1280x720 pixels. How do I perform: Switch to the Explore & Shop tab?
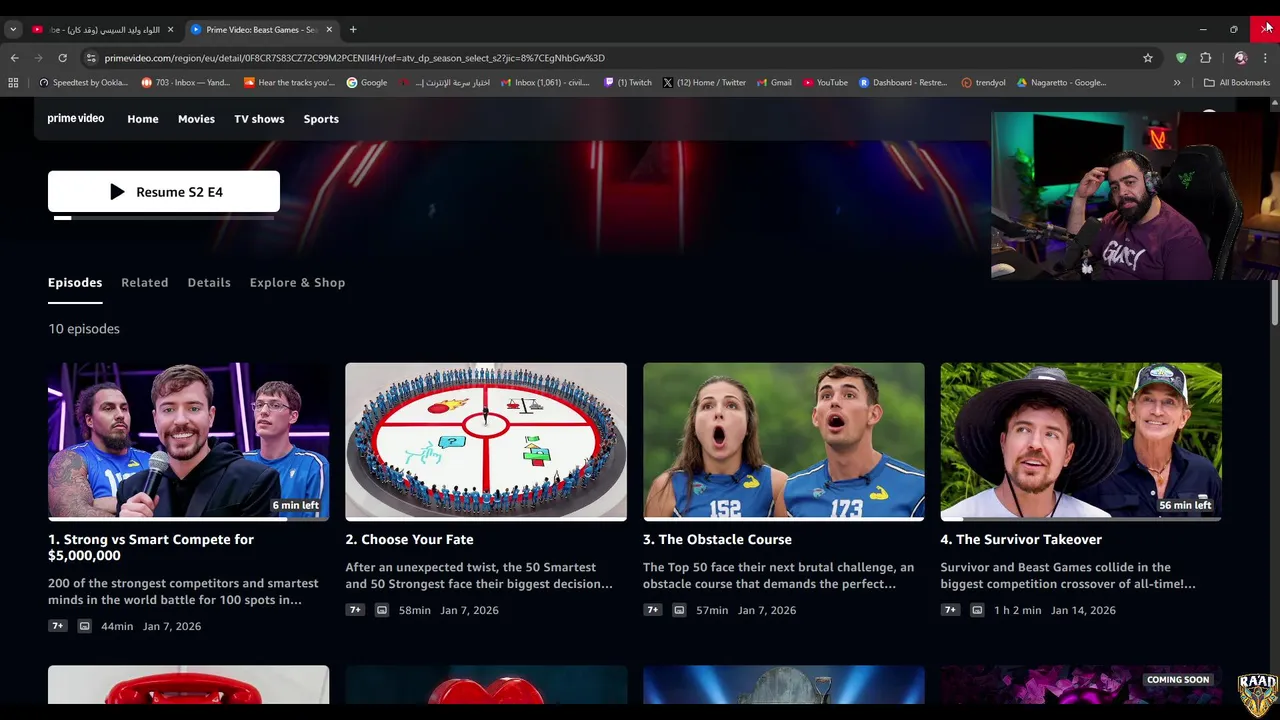pos(297,283)
